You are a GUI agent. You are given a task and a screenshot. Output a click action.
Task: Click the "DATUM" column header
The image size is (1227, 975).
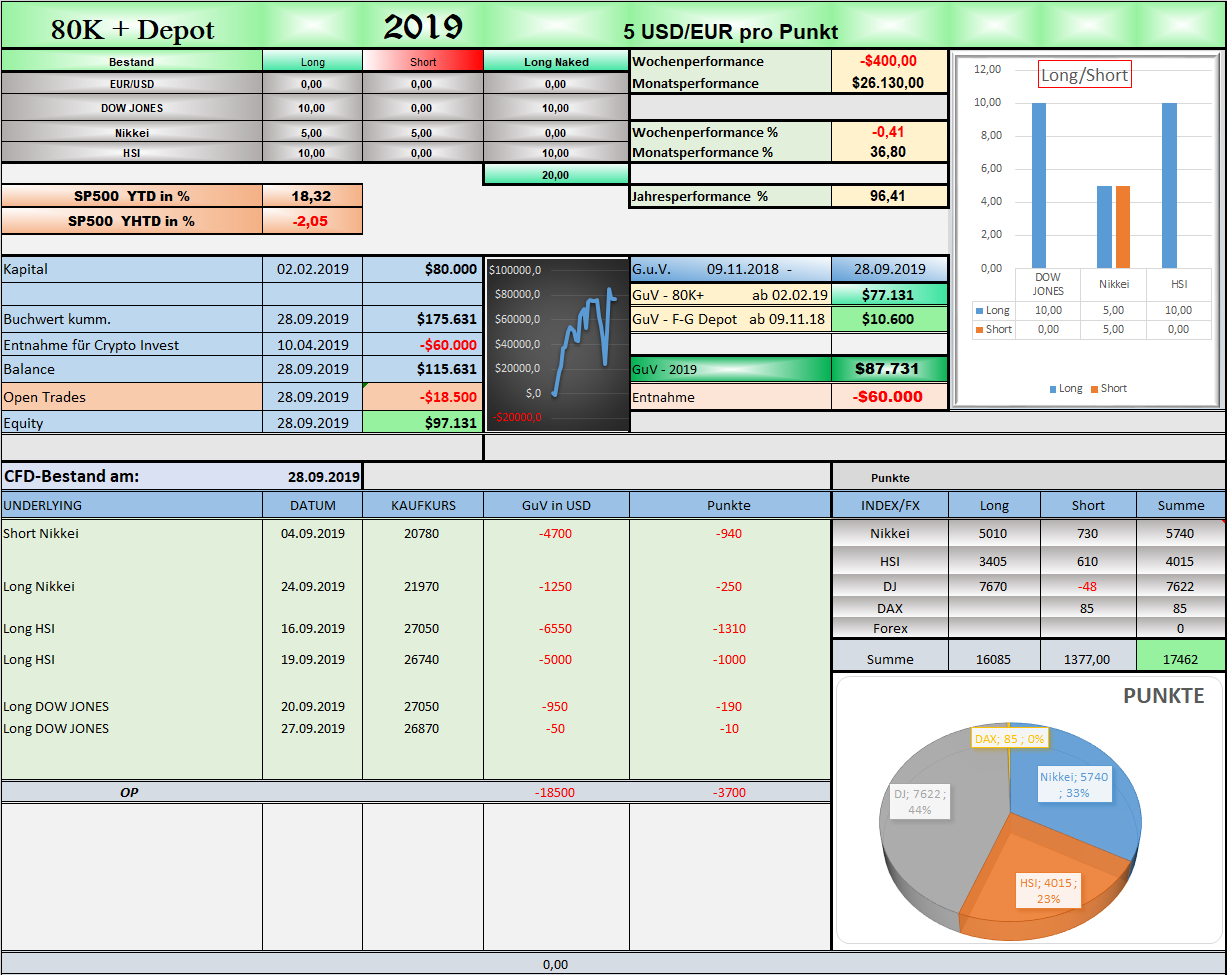tap(313, 505)
